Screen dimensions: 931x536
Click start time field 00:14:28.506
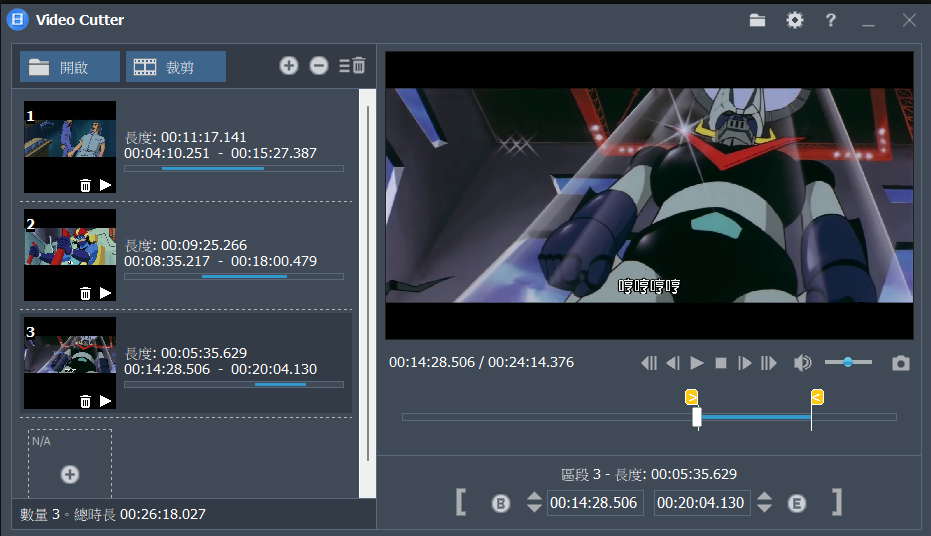pos(595,503)
